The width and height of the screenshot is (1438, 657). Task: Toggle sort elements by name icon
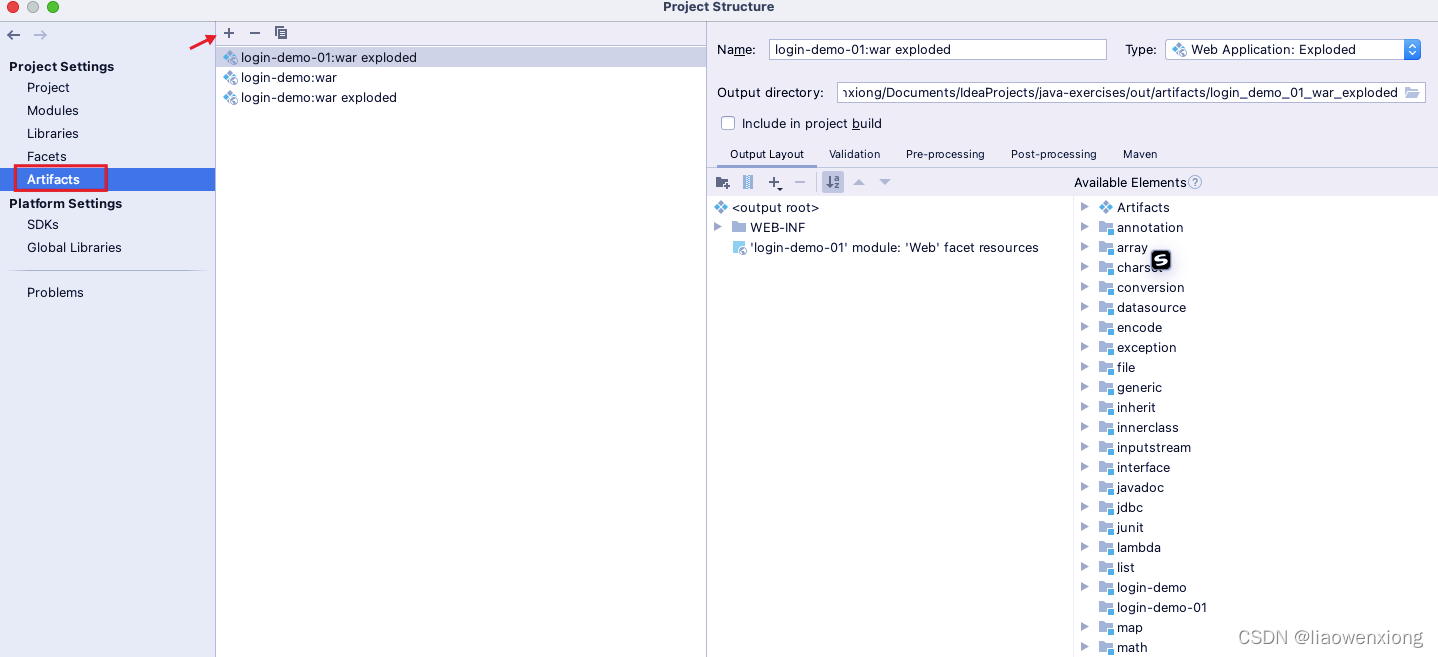(833, 182)
